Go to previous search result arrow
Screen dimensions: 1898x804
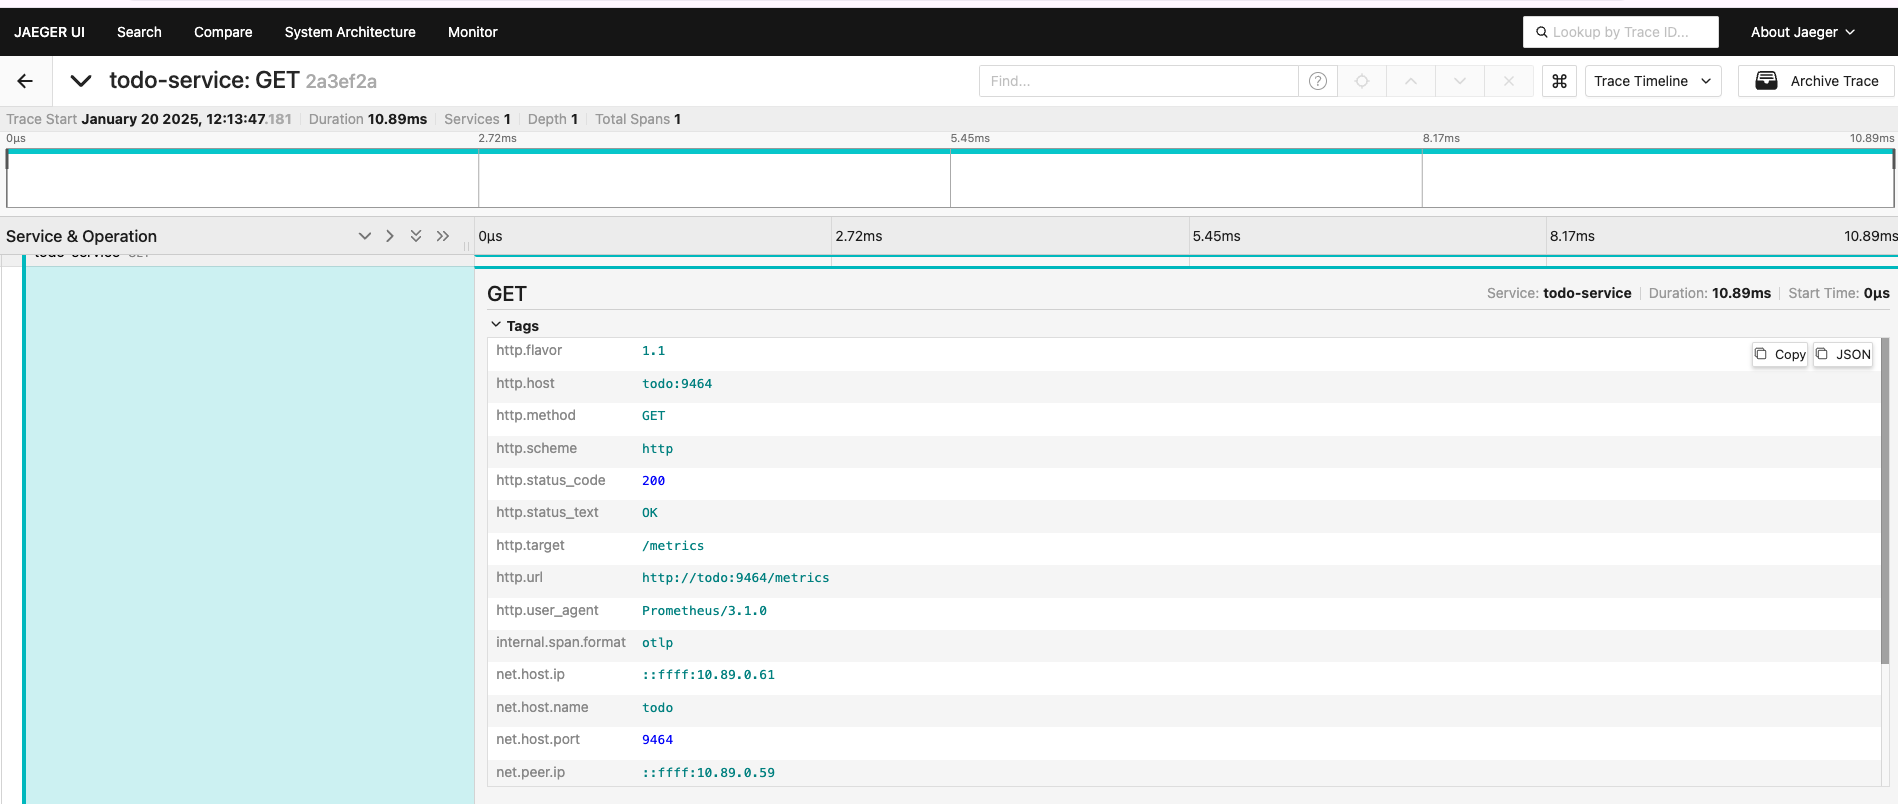click(1411, 81)
